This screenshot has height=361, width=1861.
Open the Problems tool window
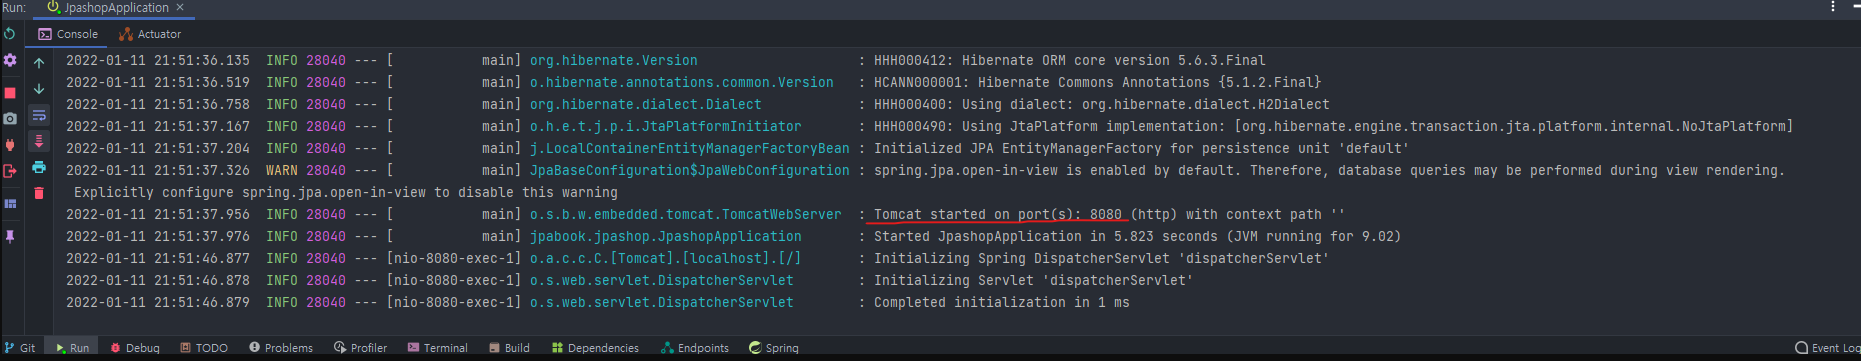281,348
